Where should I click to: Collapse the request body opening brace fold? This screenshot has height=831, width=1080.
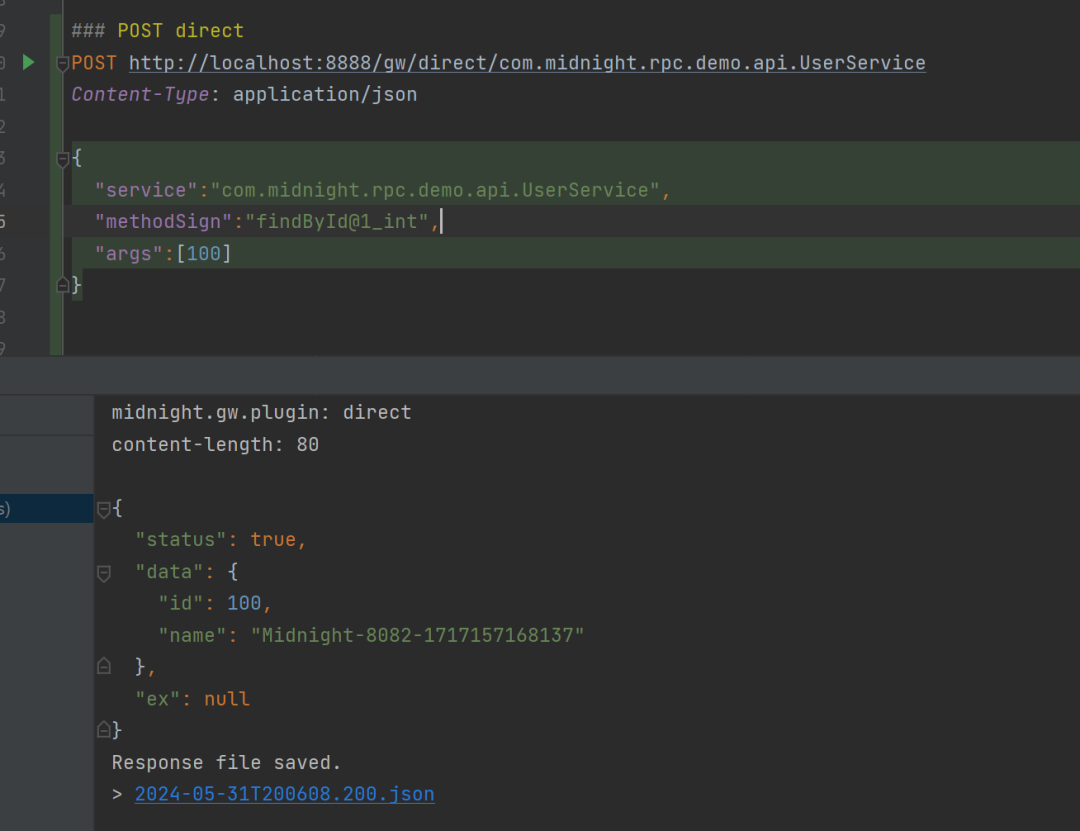pos(62,159)
